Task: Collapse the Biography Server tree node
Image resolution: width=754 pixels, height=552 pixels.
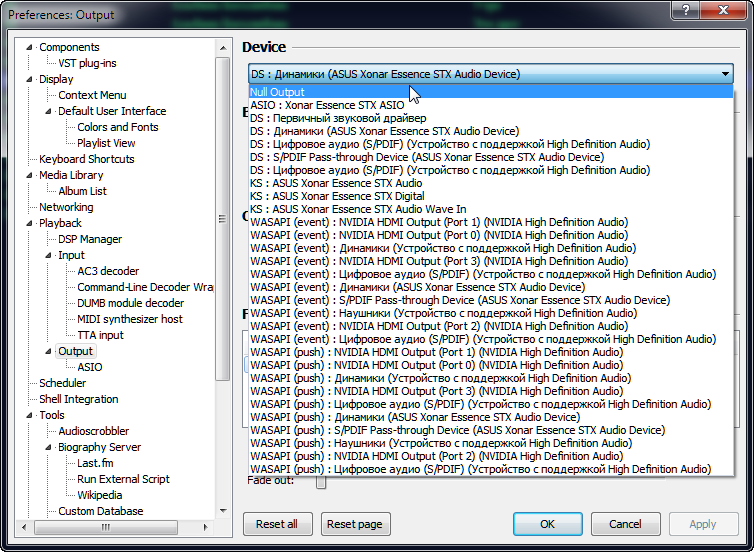Action: click(51, 447)
